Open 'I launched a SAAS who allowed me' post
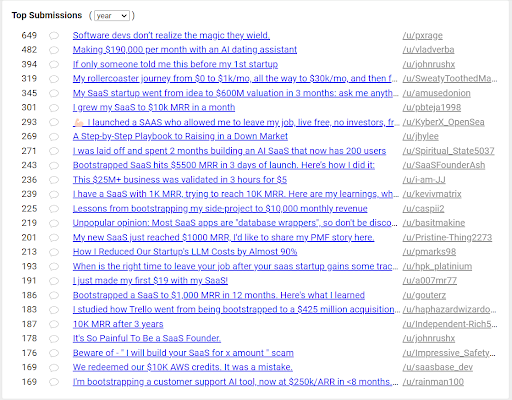Image resolution: width=512 pixels, height=400 pixels. tap(236, 122)
